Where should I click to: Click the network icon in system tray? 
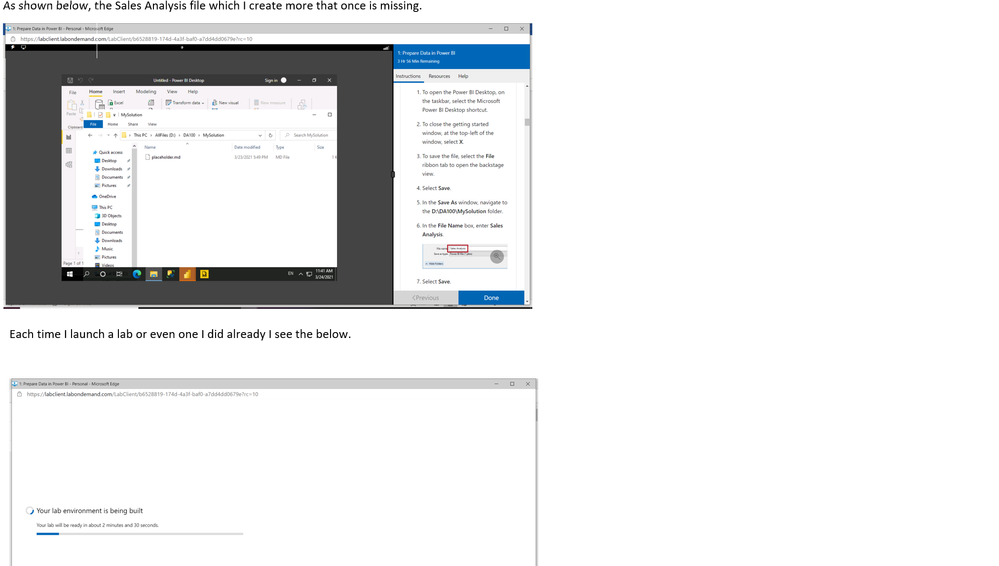tap(309, 274)
